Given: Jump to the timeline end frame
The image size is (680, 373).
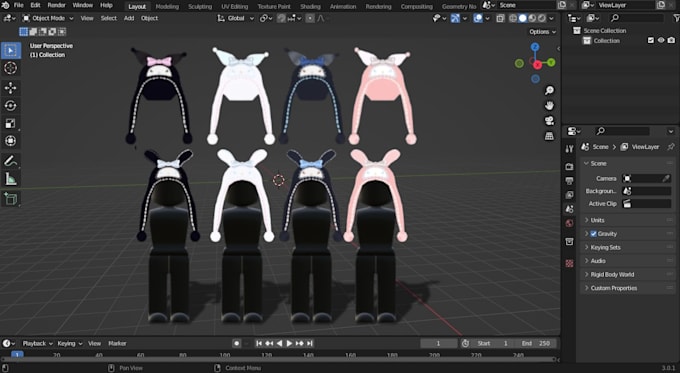Looking at the screenshot, I should (310, 344).
